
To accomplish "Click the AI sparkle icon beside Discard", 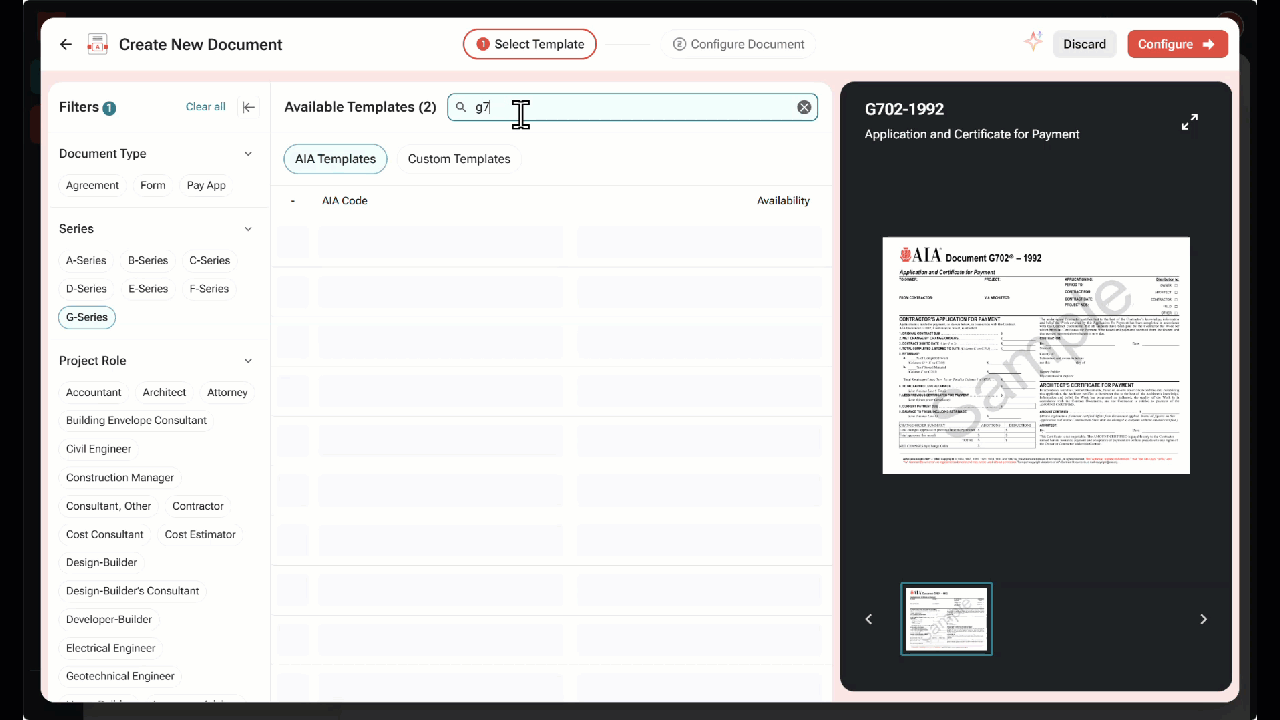I will click(x=1033, y=42).
